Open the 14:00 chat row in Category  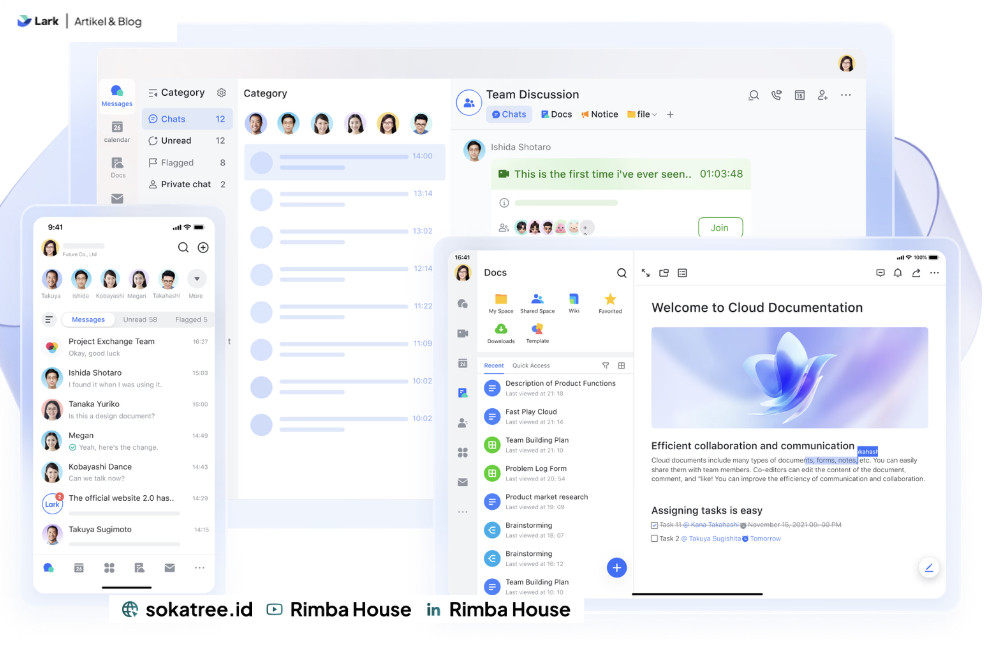click(x=345, y=163)
